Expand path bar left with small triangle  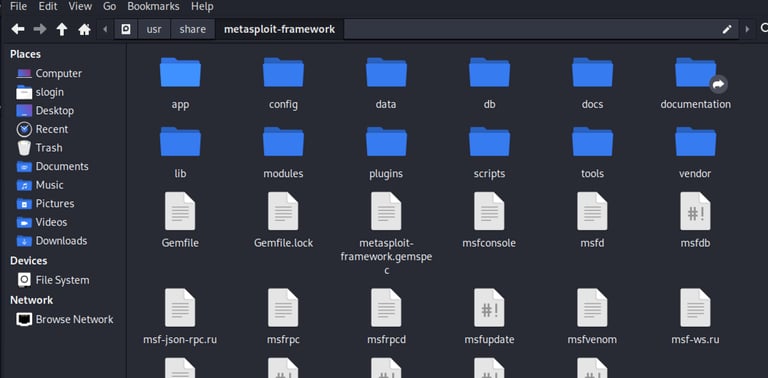click(105, 29)
